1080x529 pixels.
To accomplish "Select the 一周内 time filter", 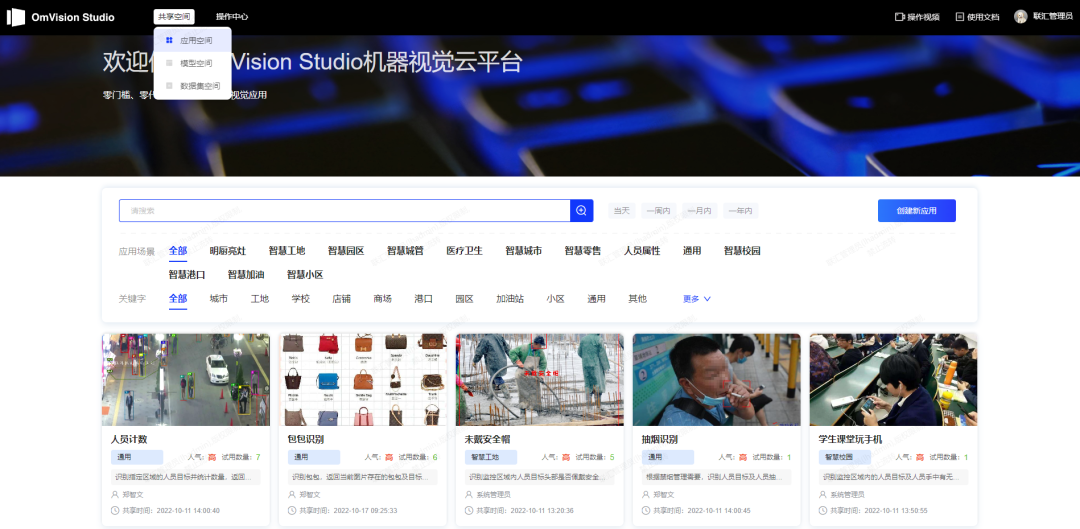I will click(658, 211).
